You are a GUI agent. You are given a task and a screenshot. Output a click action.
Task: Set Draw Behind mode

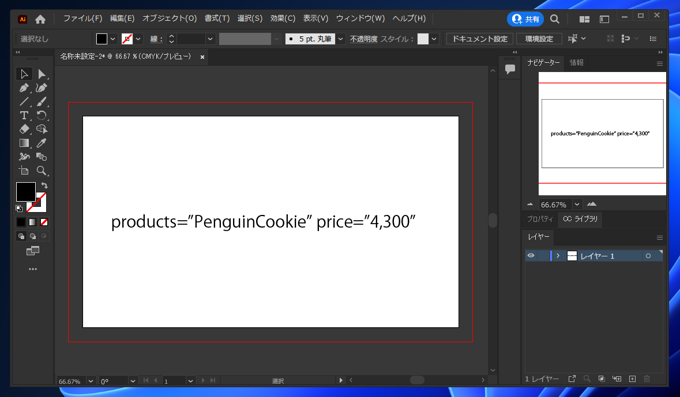coord(33,236)
